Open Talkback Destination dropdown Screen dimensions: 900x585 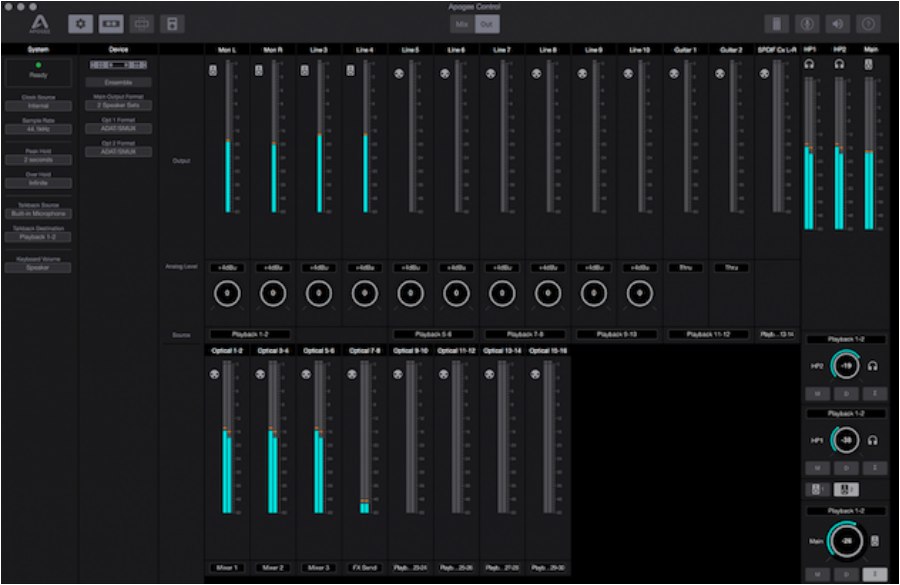(x=38, y=237)
